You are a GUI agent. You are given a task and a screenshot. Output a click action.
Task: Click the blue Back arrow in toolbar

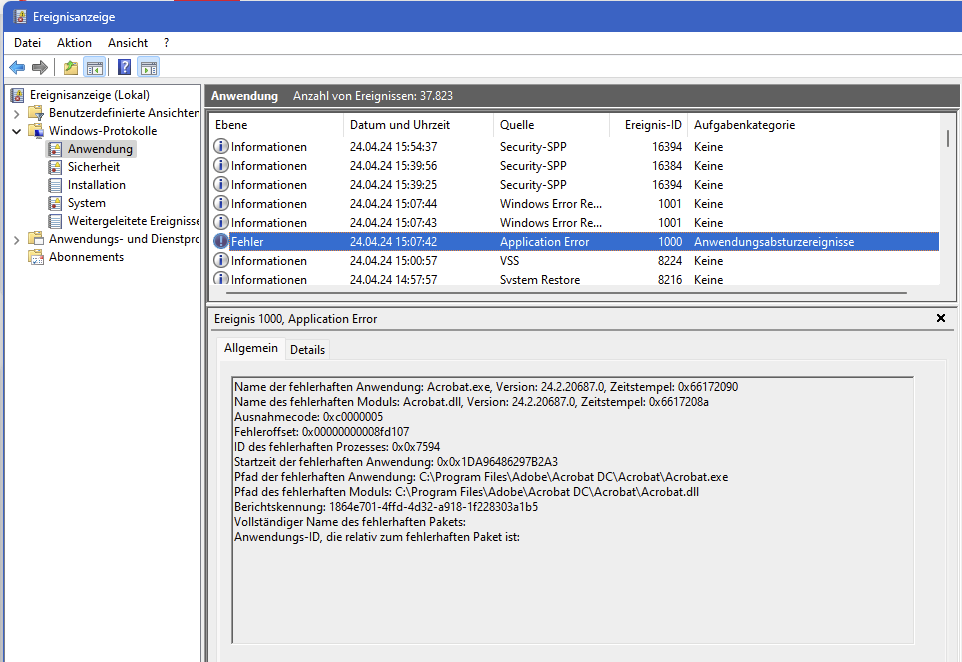pyautogui.click(x=17, y=68)
